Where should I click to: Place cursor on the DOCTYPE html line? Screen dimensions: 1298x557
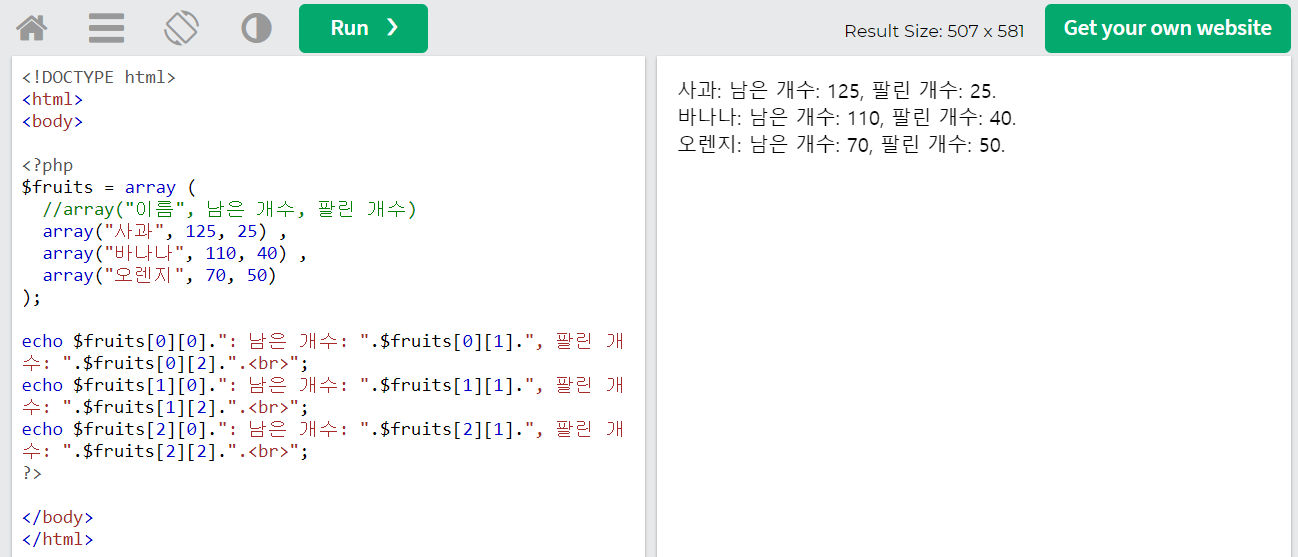point(99,77)
